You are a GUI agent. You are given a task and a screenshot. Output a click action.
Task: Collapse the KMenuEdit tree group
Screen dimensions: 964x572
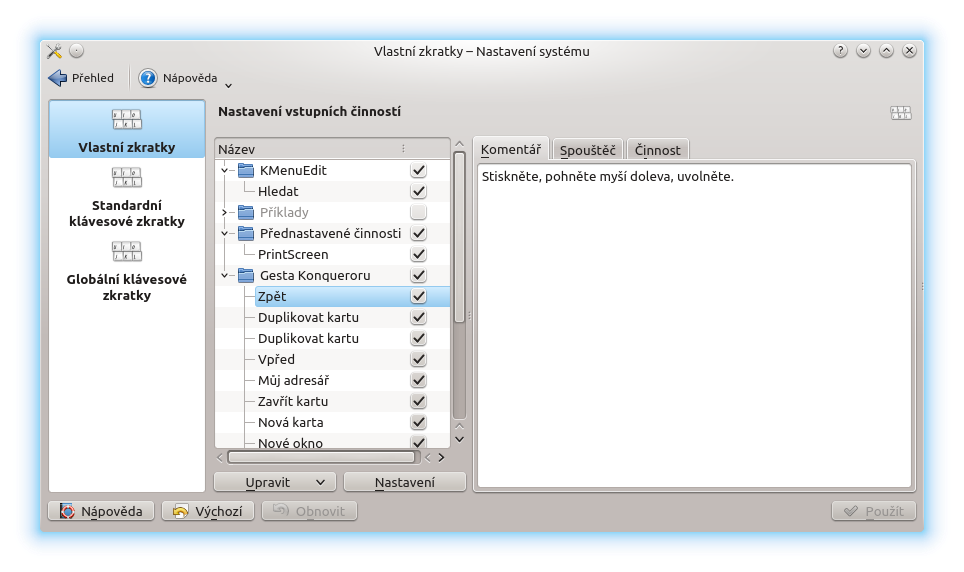224,170
